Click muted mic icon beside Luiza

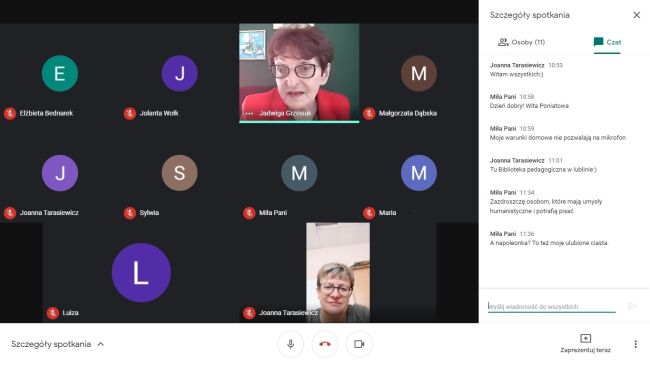[53, 313]
